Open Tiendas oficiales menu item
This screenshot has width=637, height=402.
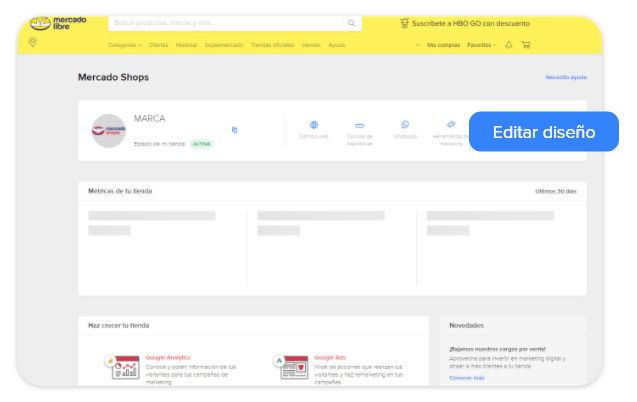coord(272,45)
